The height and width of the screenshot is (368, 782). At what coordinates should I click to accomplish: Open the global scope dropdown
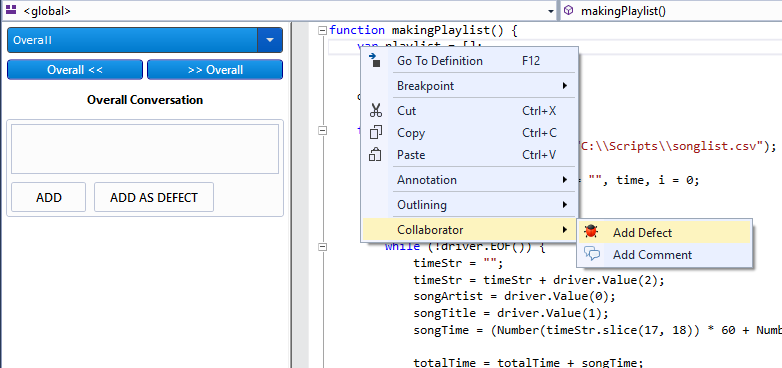tap(551, 10)
